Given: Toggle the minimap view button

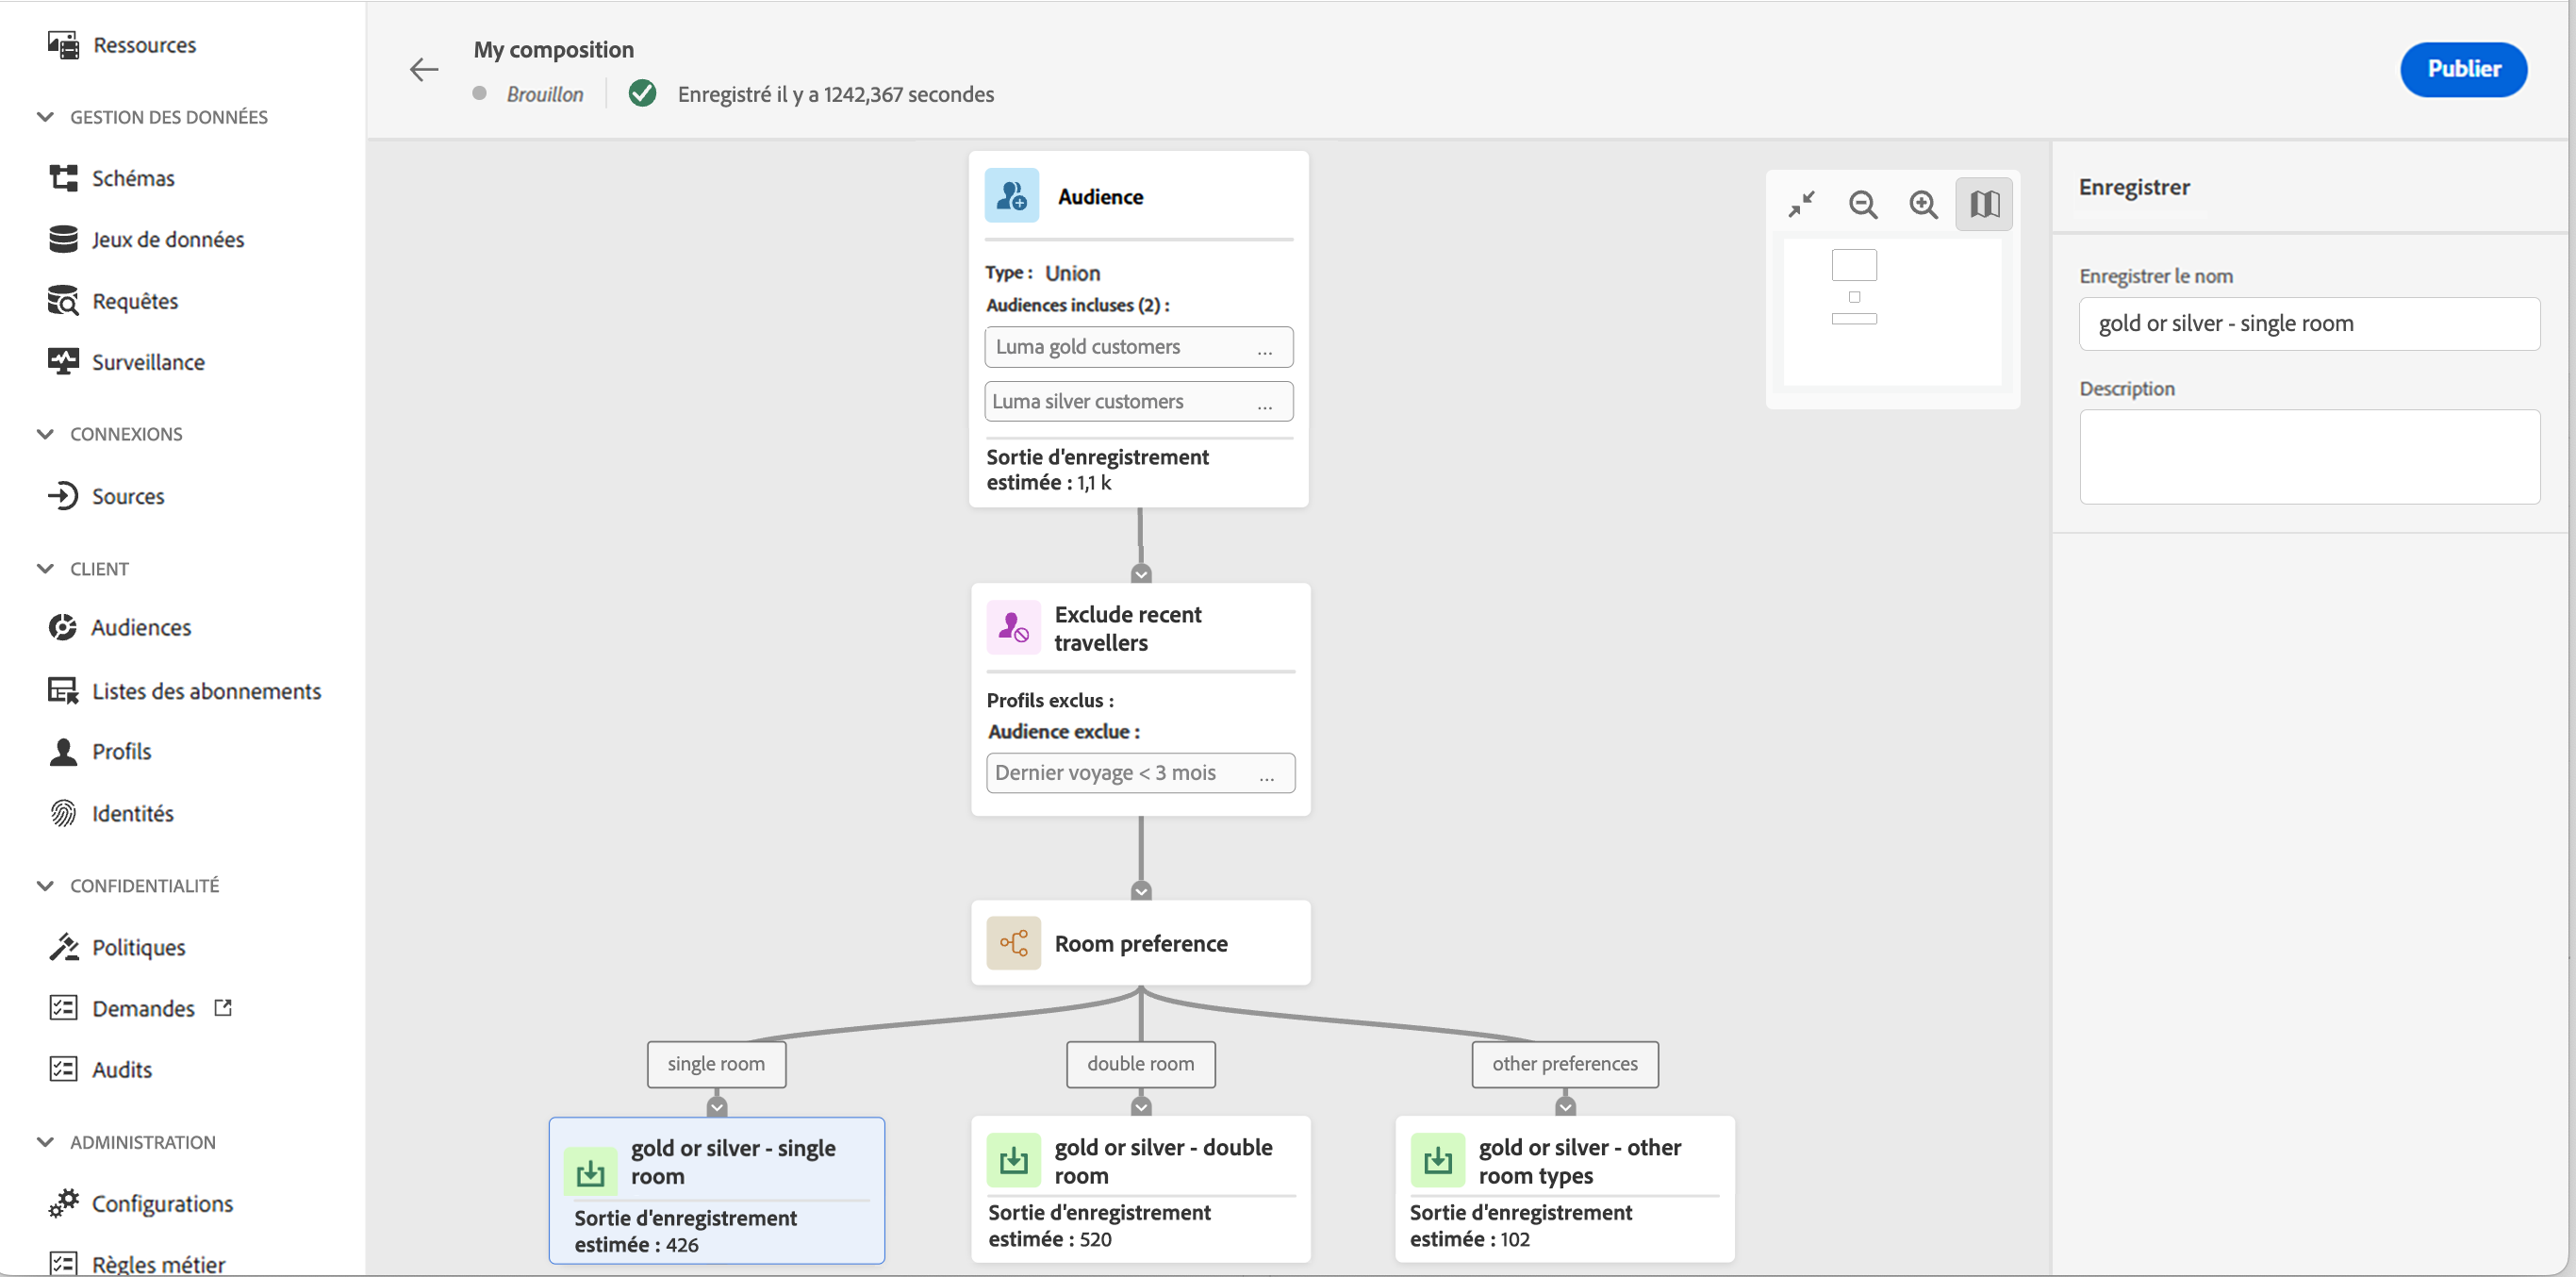Looking at the screenshot, I should (1984, 205).
